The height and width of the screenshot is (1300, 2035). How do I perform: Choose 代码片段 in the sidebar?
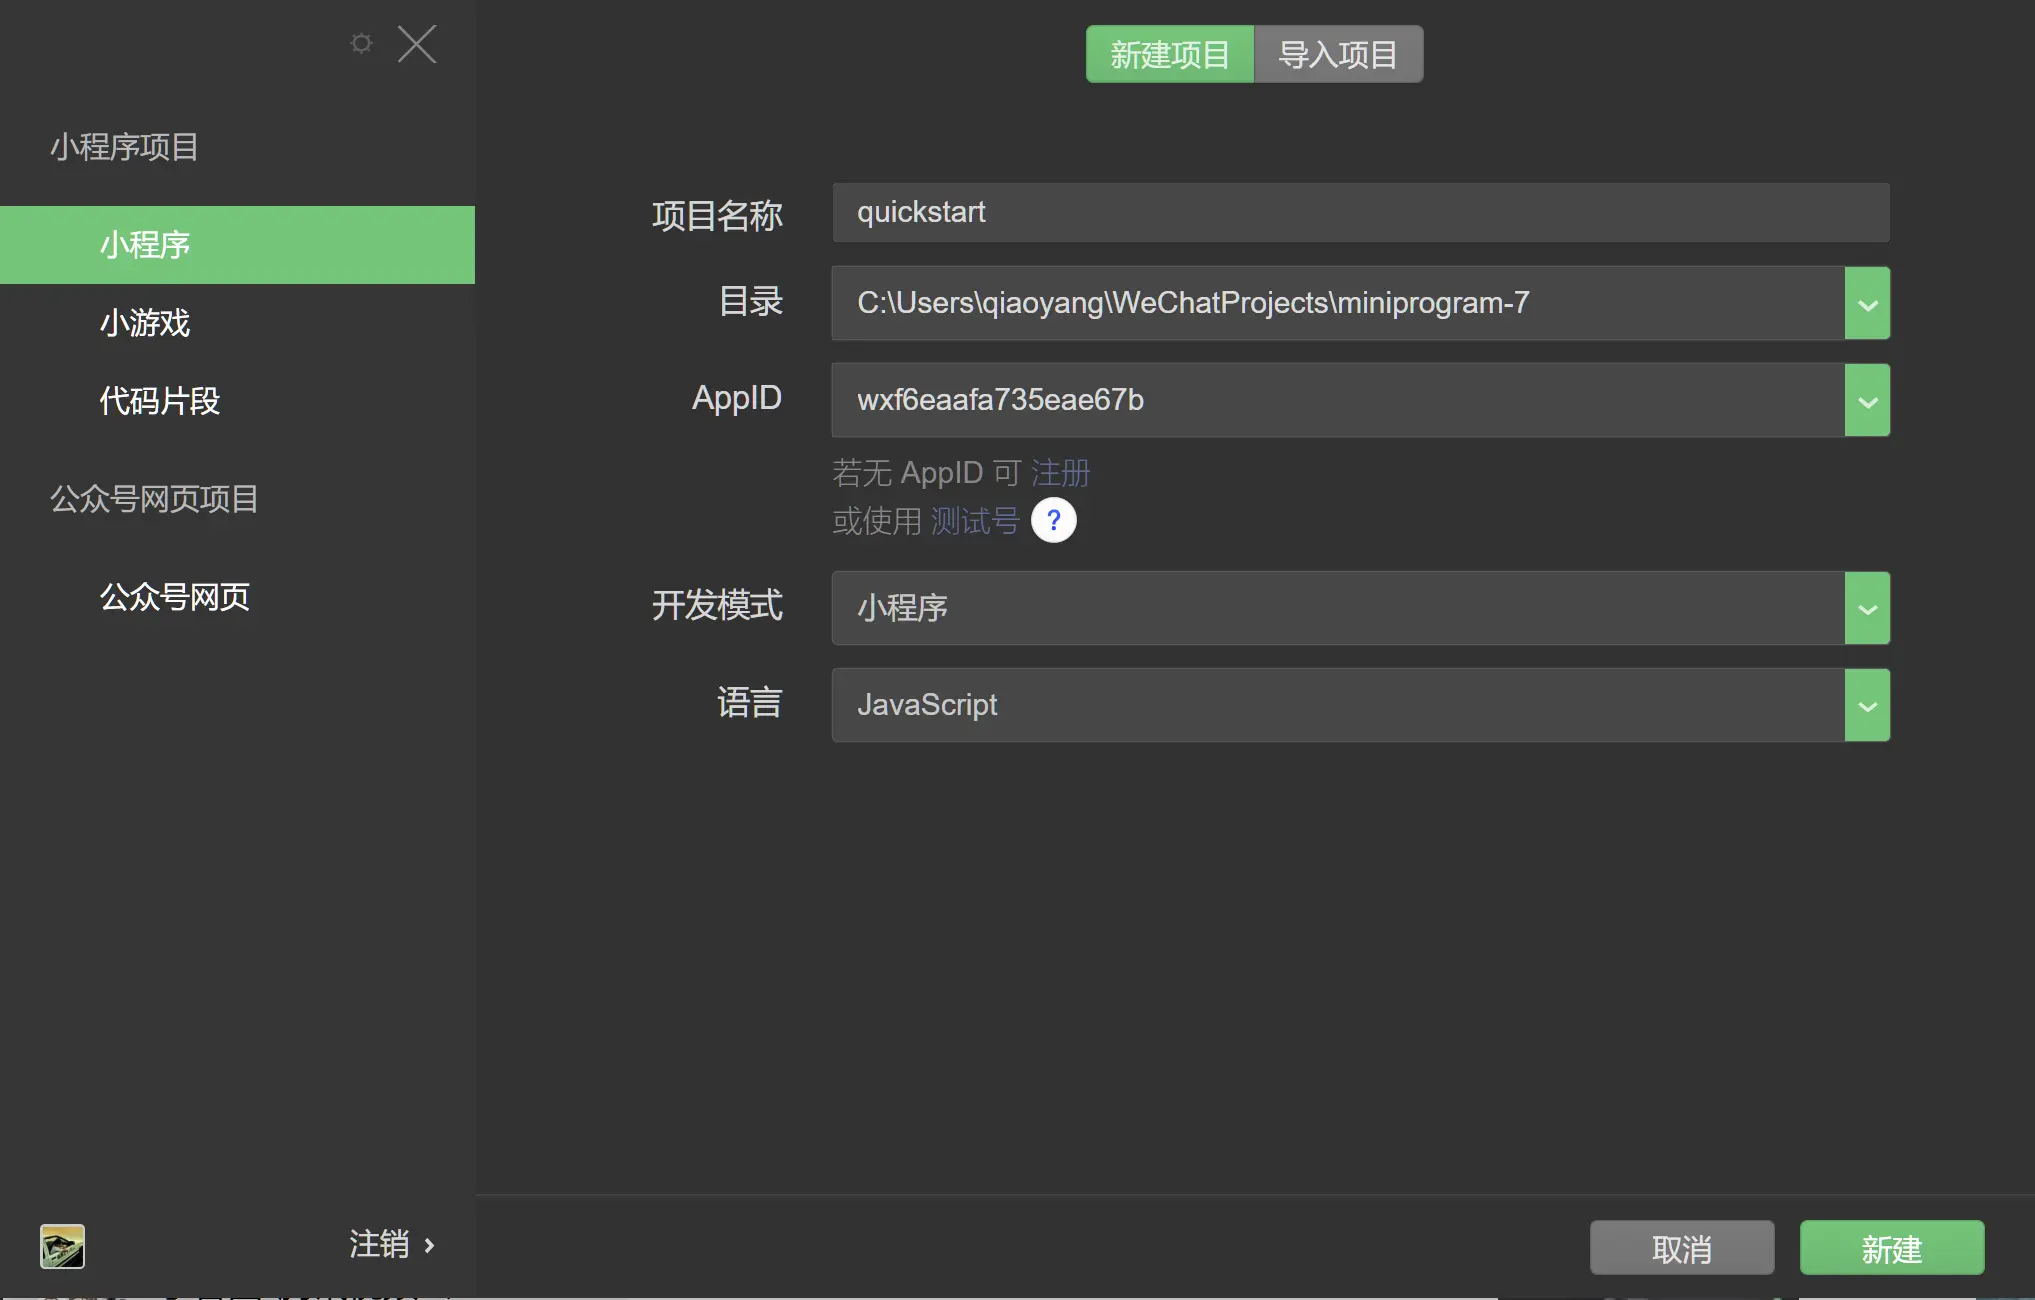[x=160, y=401]
